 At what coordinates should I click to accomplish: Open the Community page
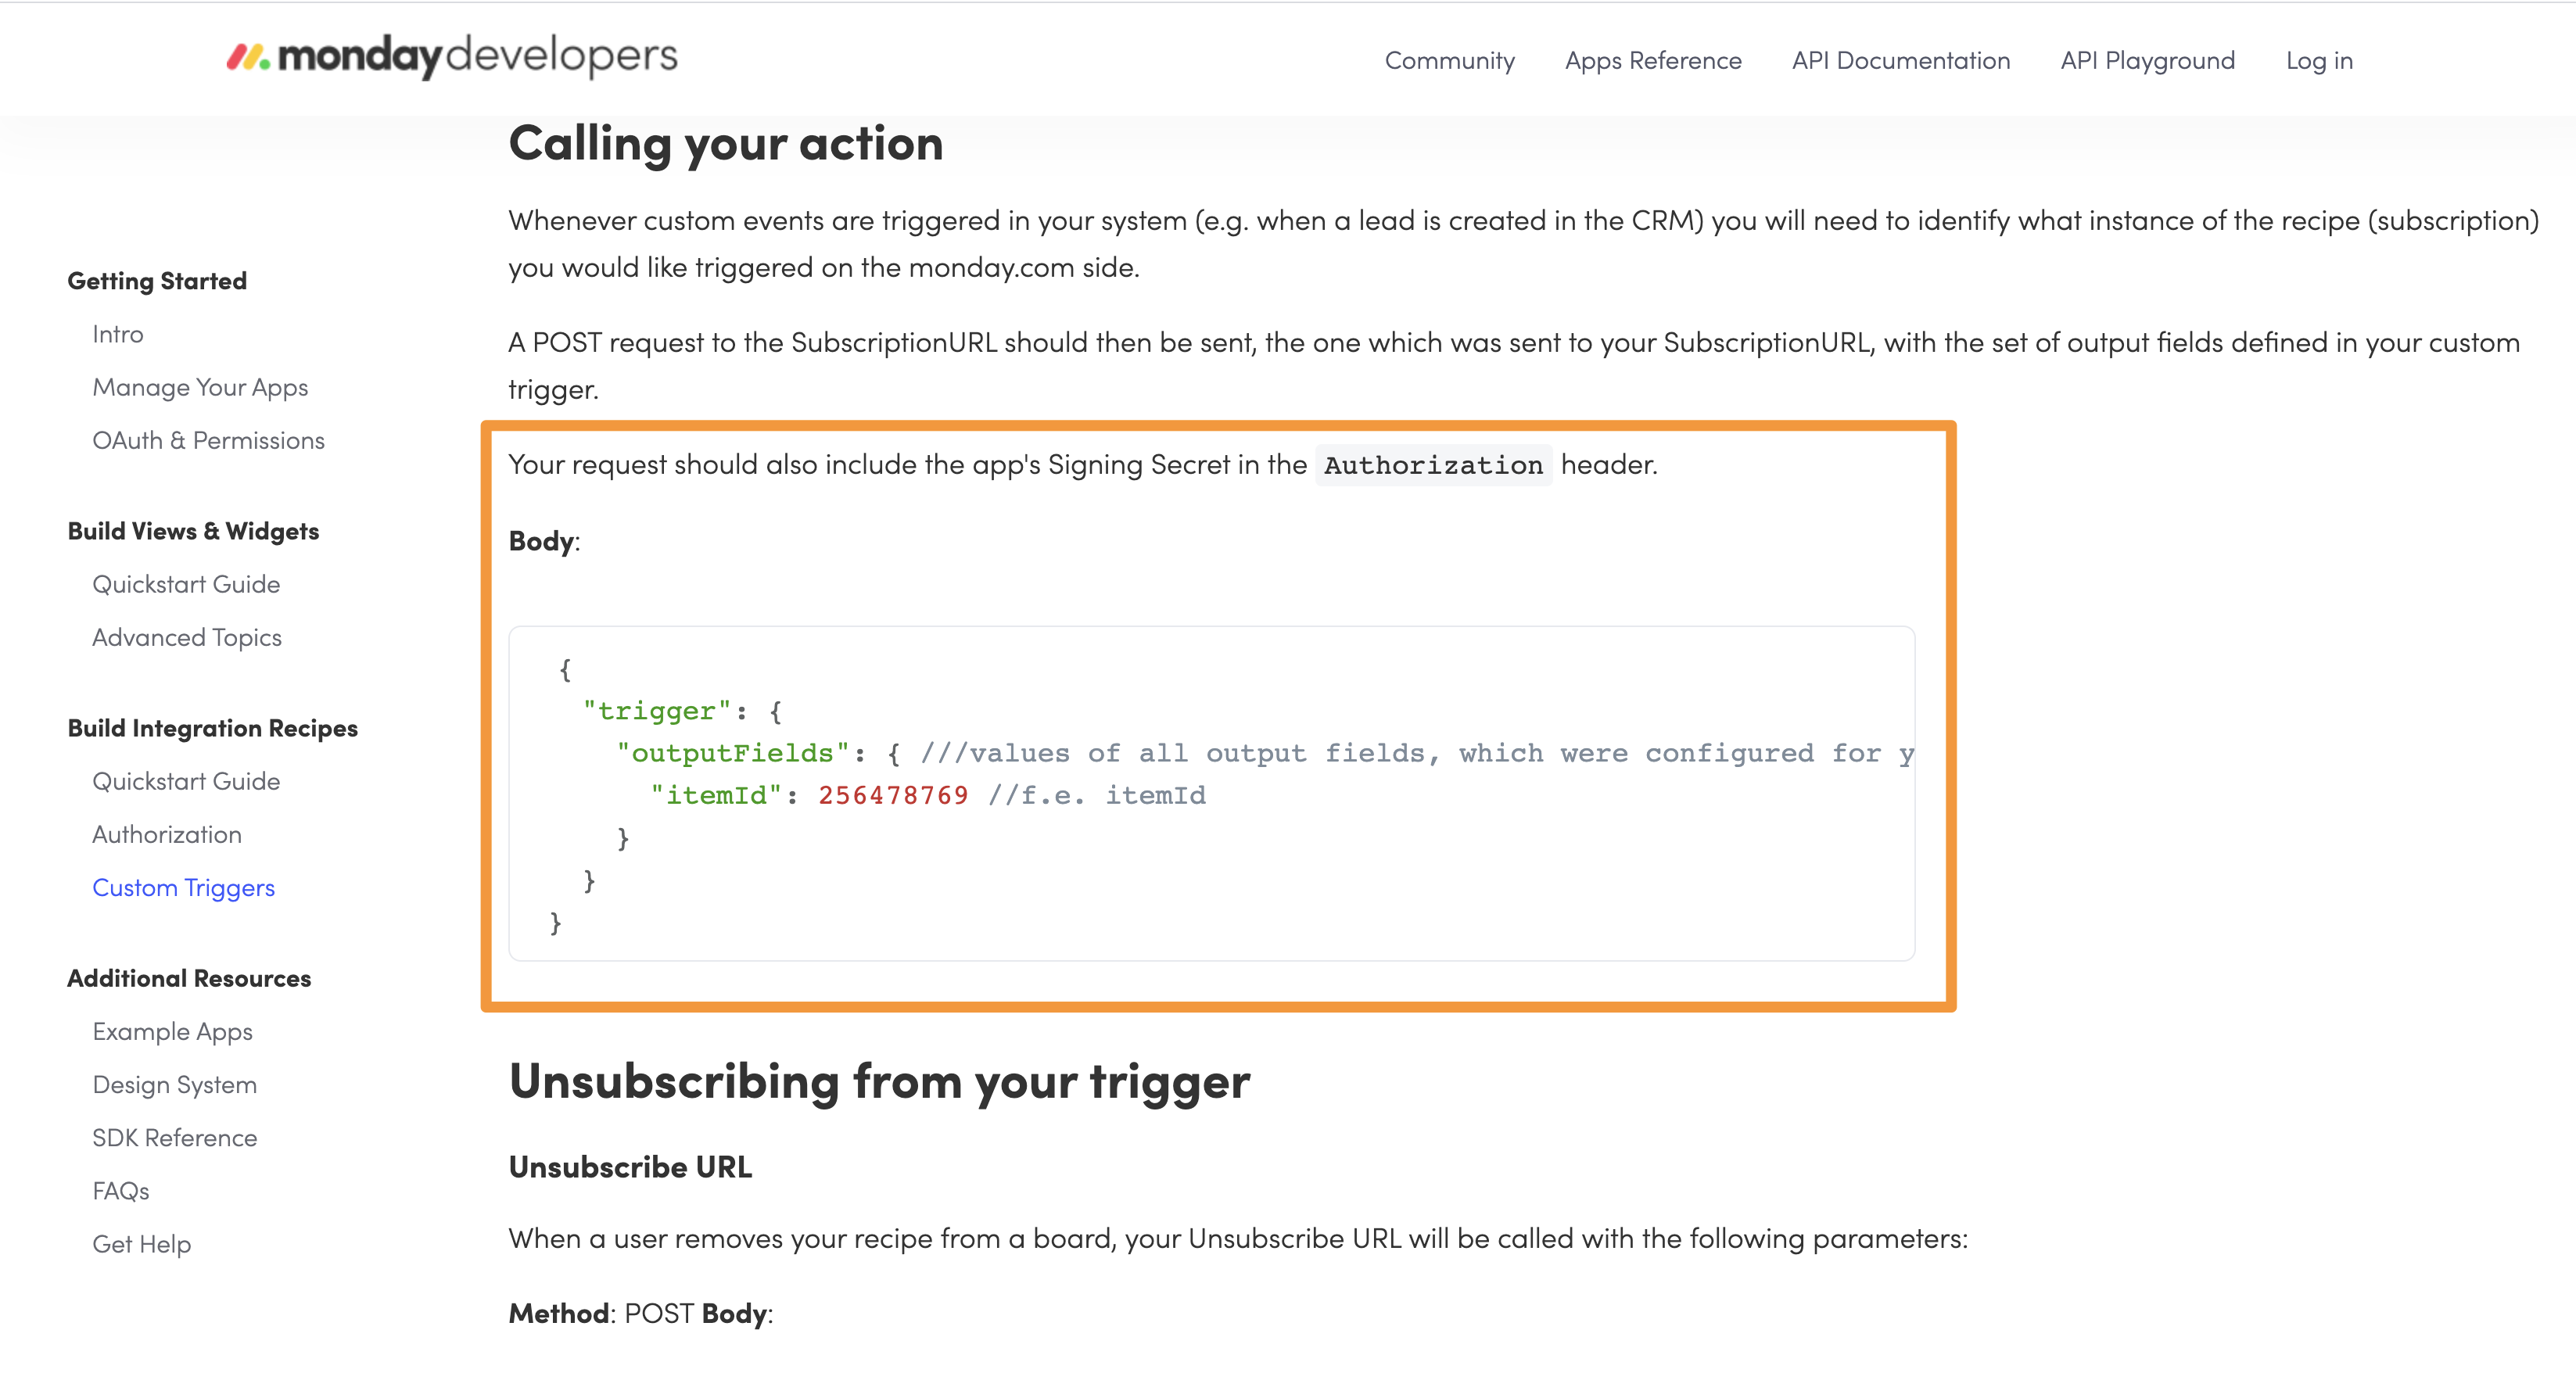coord(1449,61)
